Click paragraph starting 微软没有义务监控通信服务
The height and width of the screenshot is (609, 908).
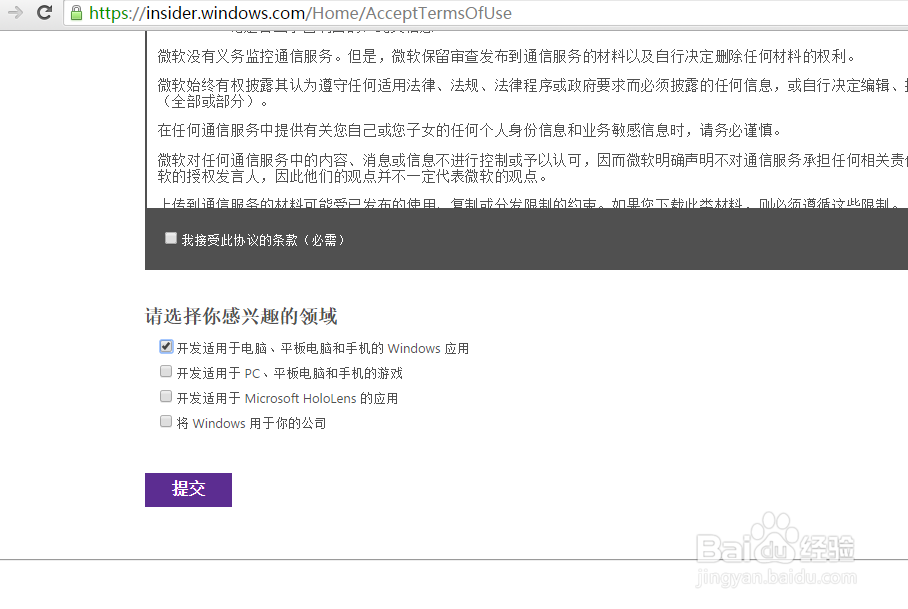tap(506, 56)
